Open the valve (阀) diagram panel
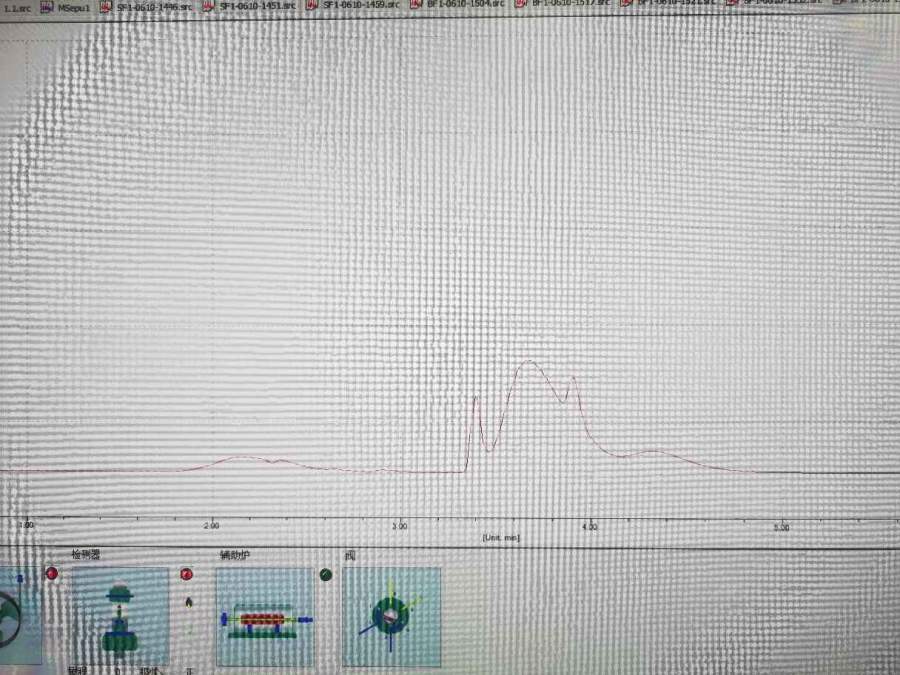 (x=392, y=618)
